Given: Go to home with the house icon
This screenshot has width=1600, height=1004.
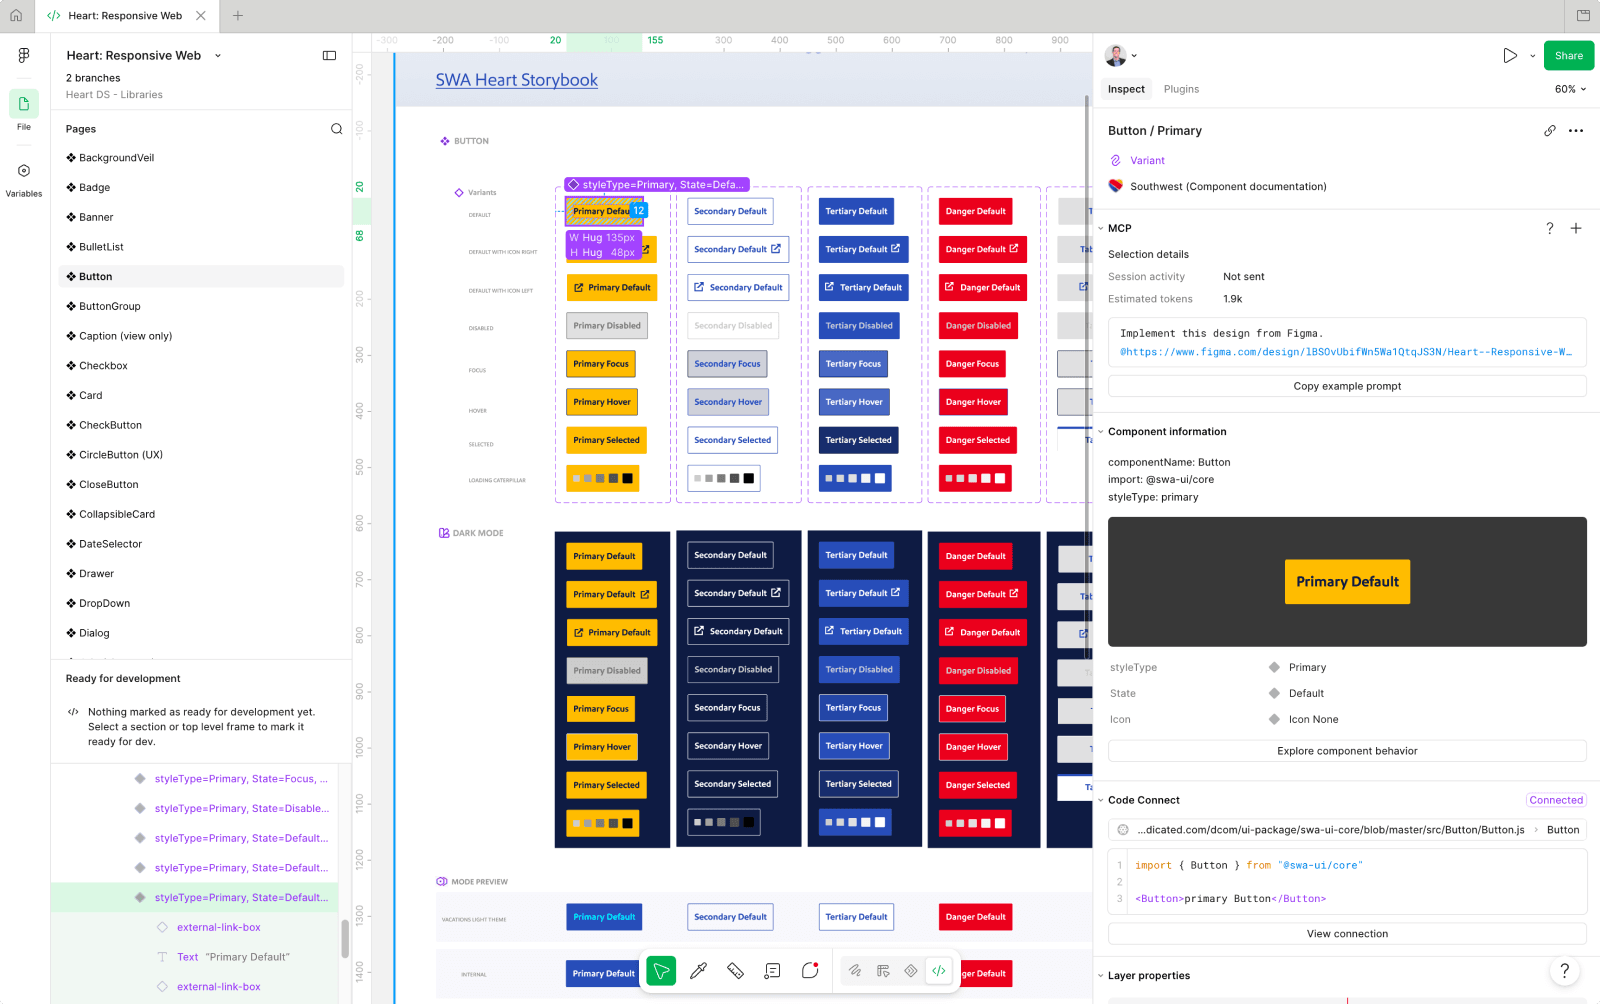Looking at the screenshot, I should coord(16,16).
